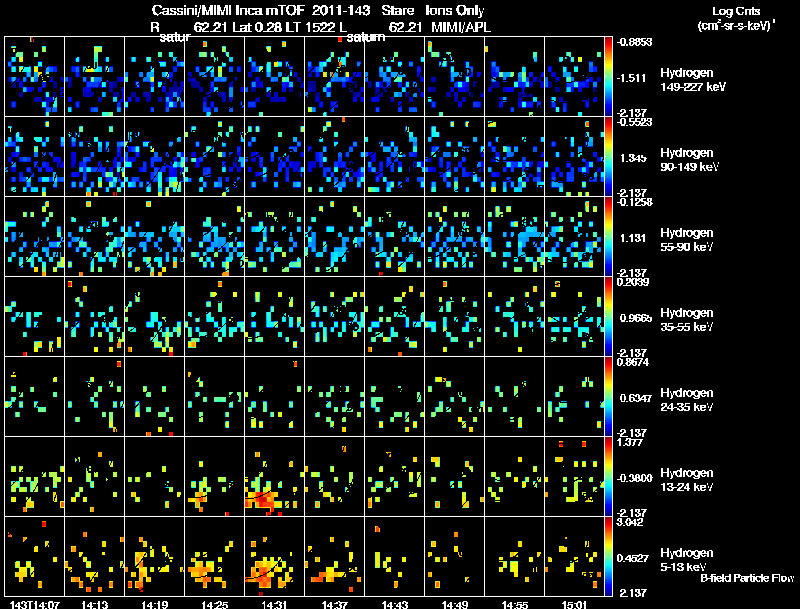The image size is (800, 609).
Task: Click the color bar for Hydrogen 35-55 keV
Action: 608,317
